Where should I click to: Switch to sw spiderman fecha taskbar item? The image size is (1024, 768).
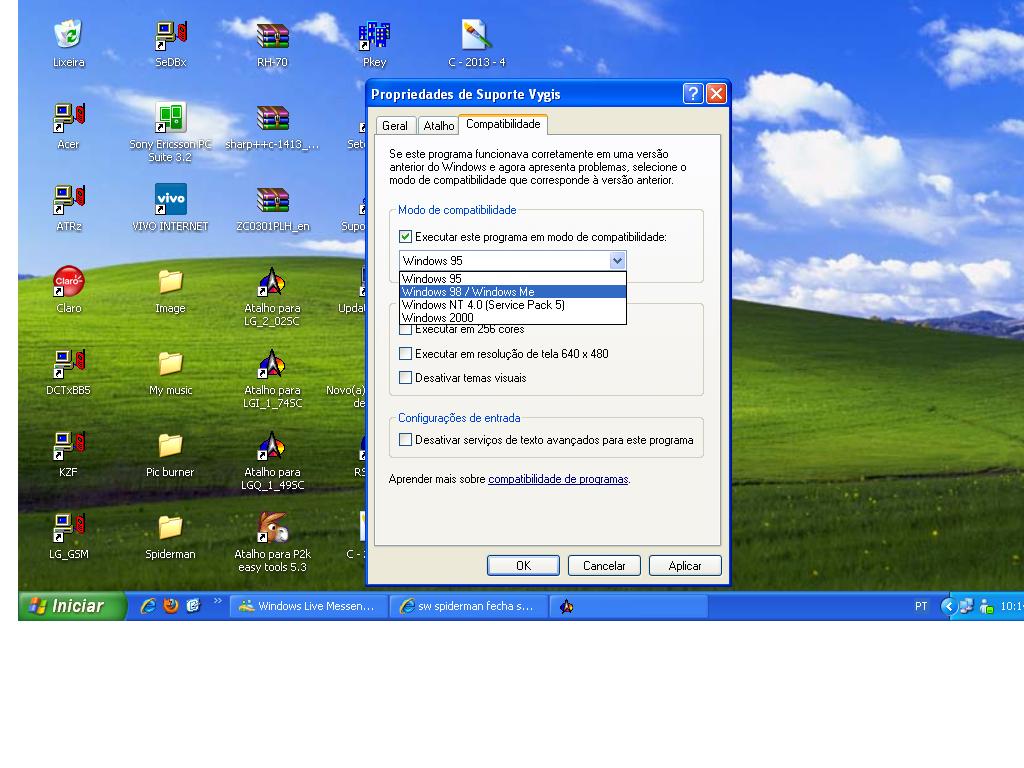[x=468, y=606]
